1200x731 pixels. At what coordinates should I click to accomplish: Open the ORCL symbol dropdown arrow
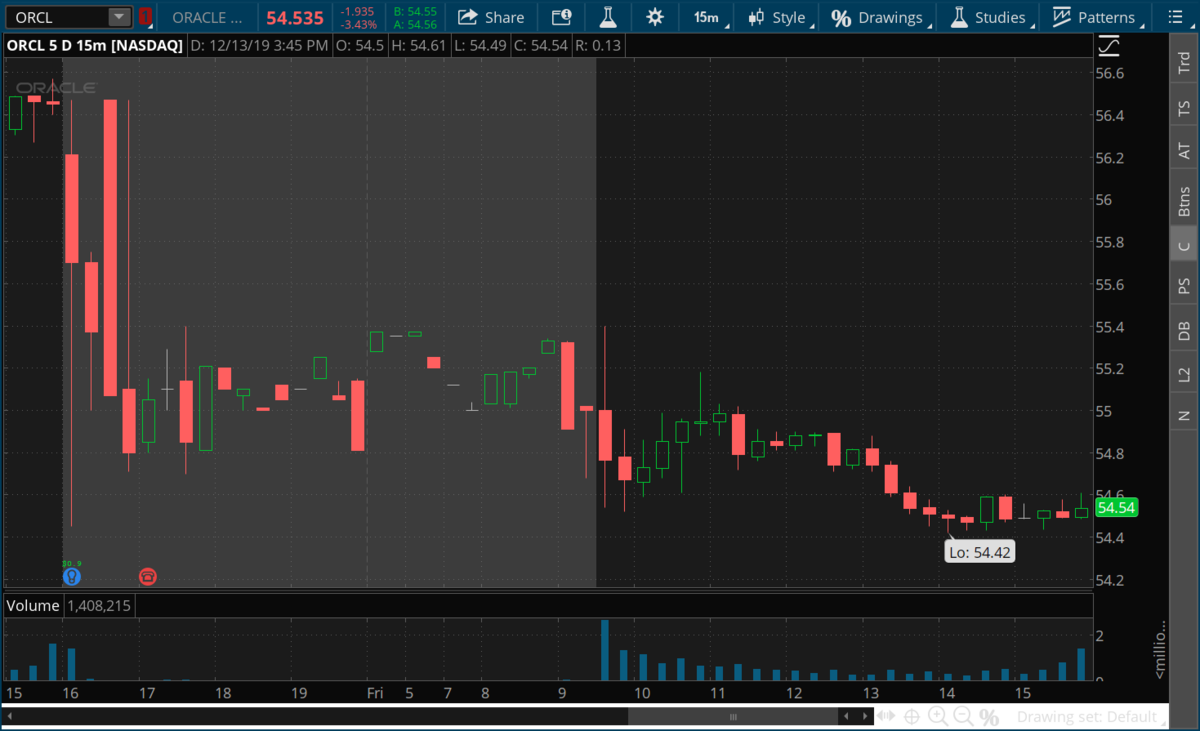pos(119,17)
